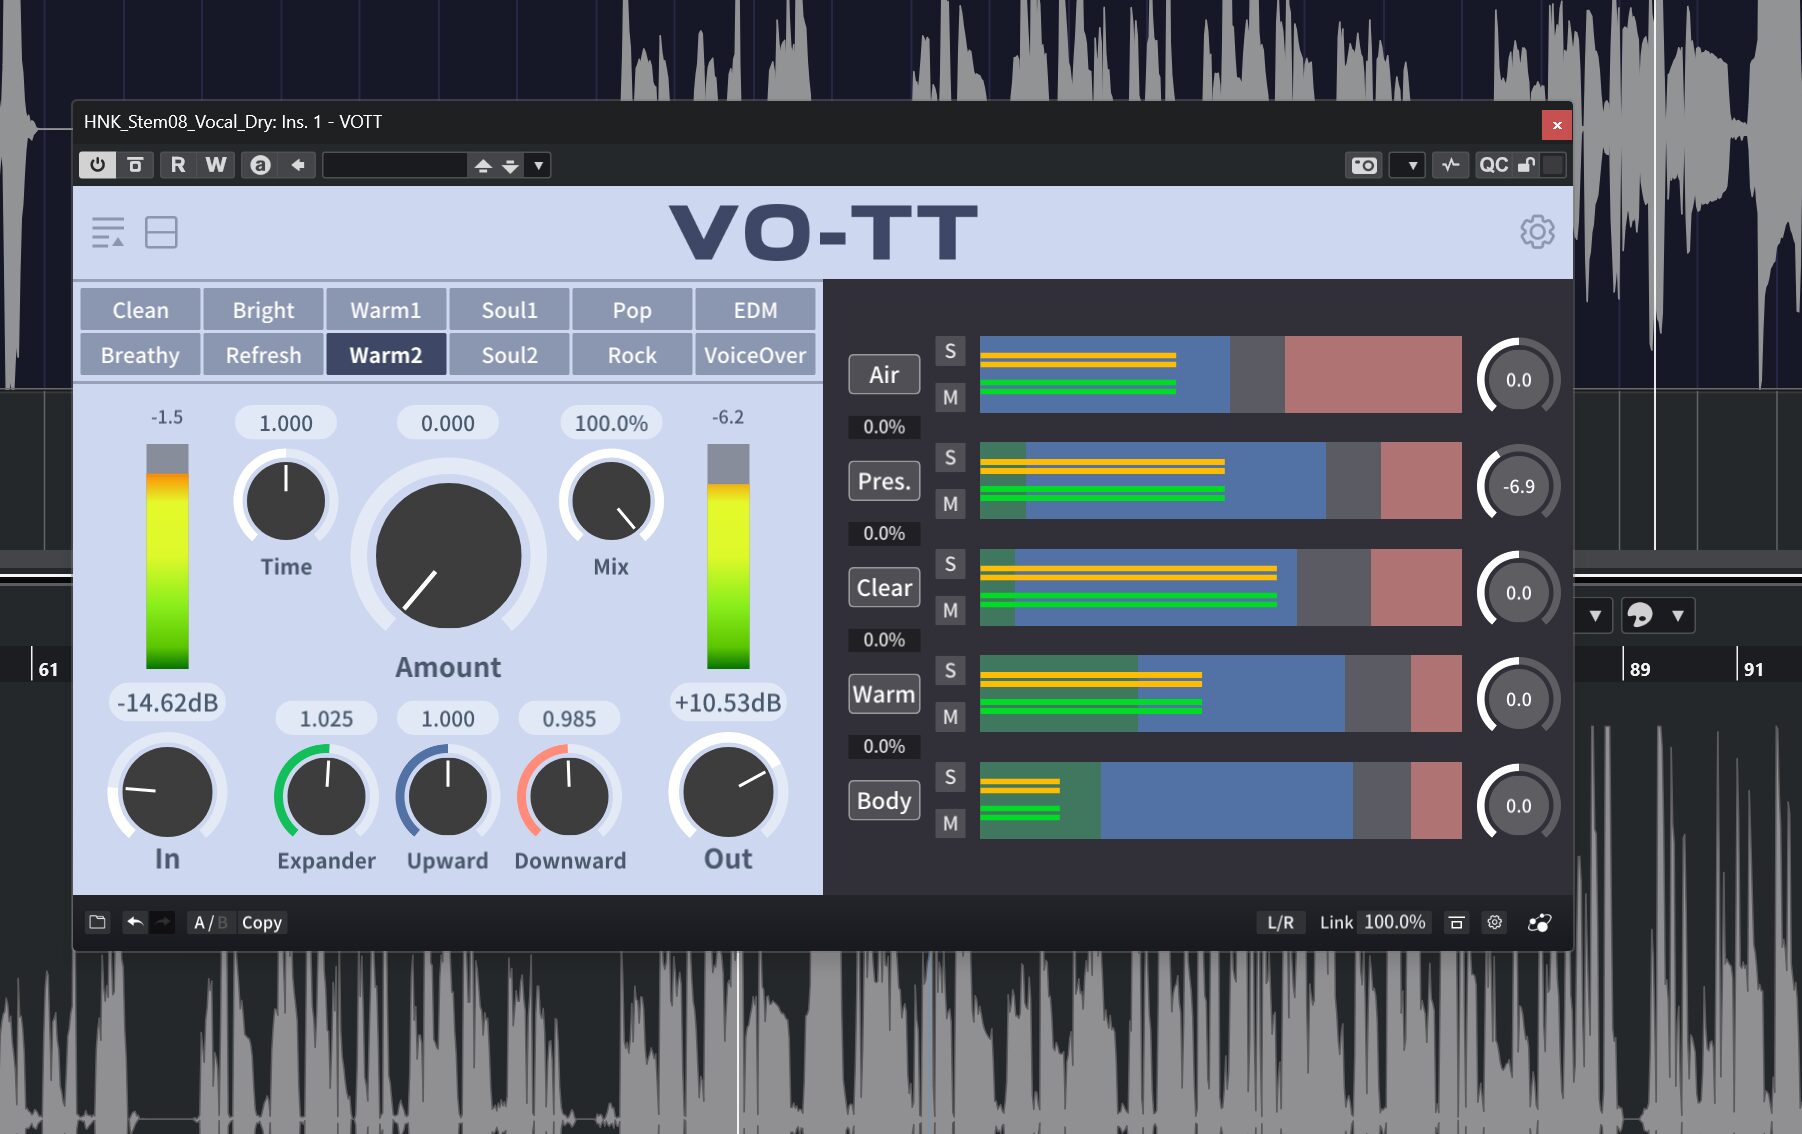Viewport: 1802px width, 1134px height.
Task: Click the undo arrow in bottom bar
Action: (x=134, y=922)
